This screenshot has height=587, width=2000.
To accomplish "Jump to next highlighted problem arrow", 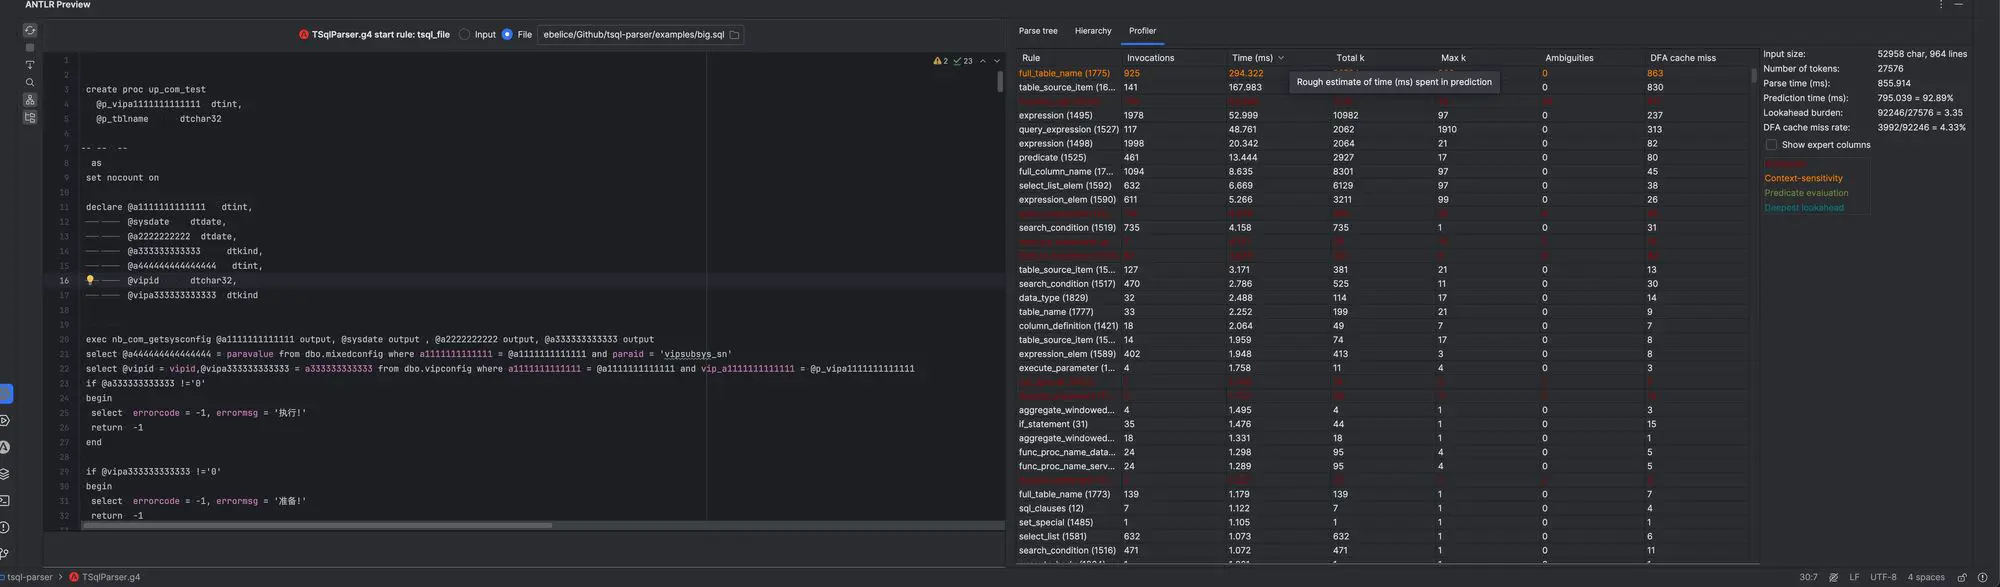I will coord(996,61).
